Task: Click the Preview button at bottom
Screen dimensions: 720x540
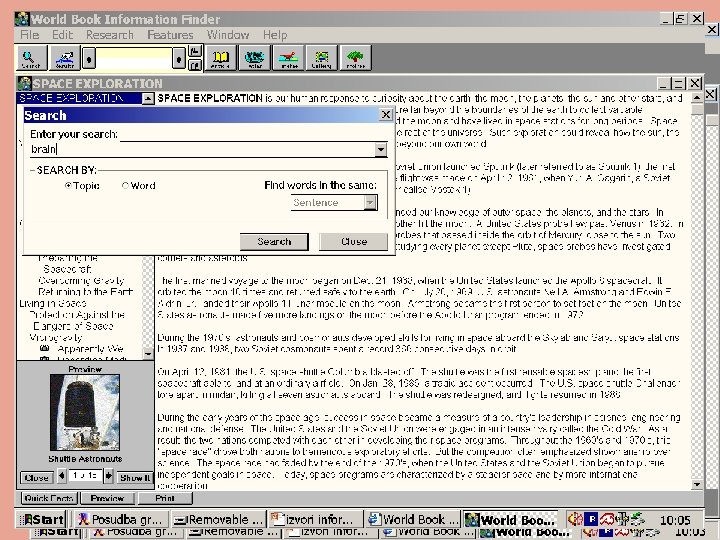Action: pos(107,498)
